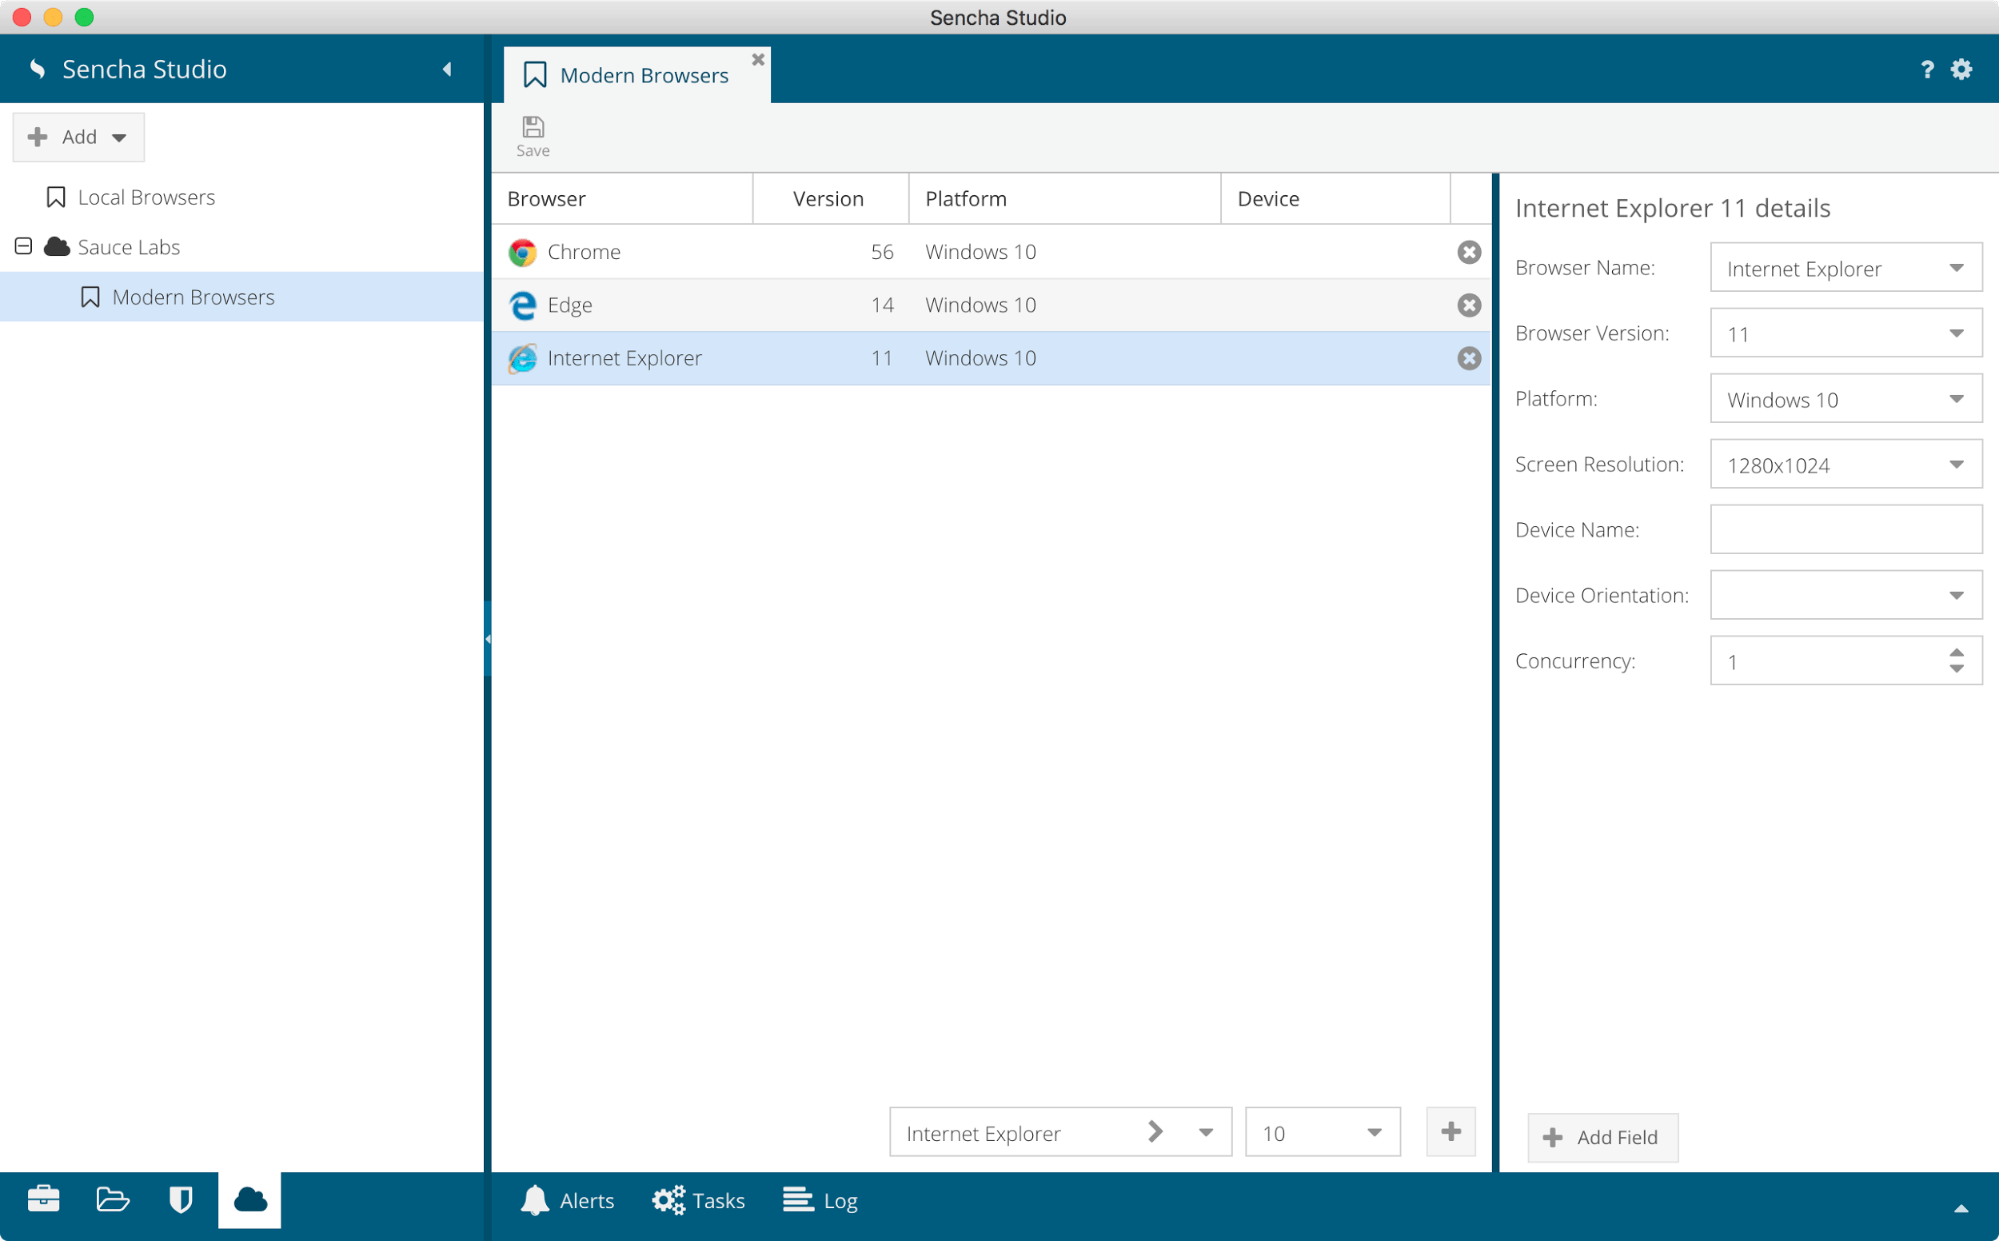Open the settings gear icon
The image size is (1999, 1241).
coord(1961,69)
